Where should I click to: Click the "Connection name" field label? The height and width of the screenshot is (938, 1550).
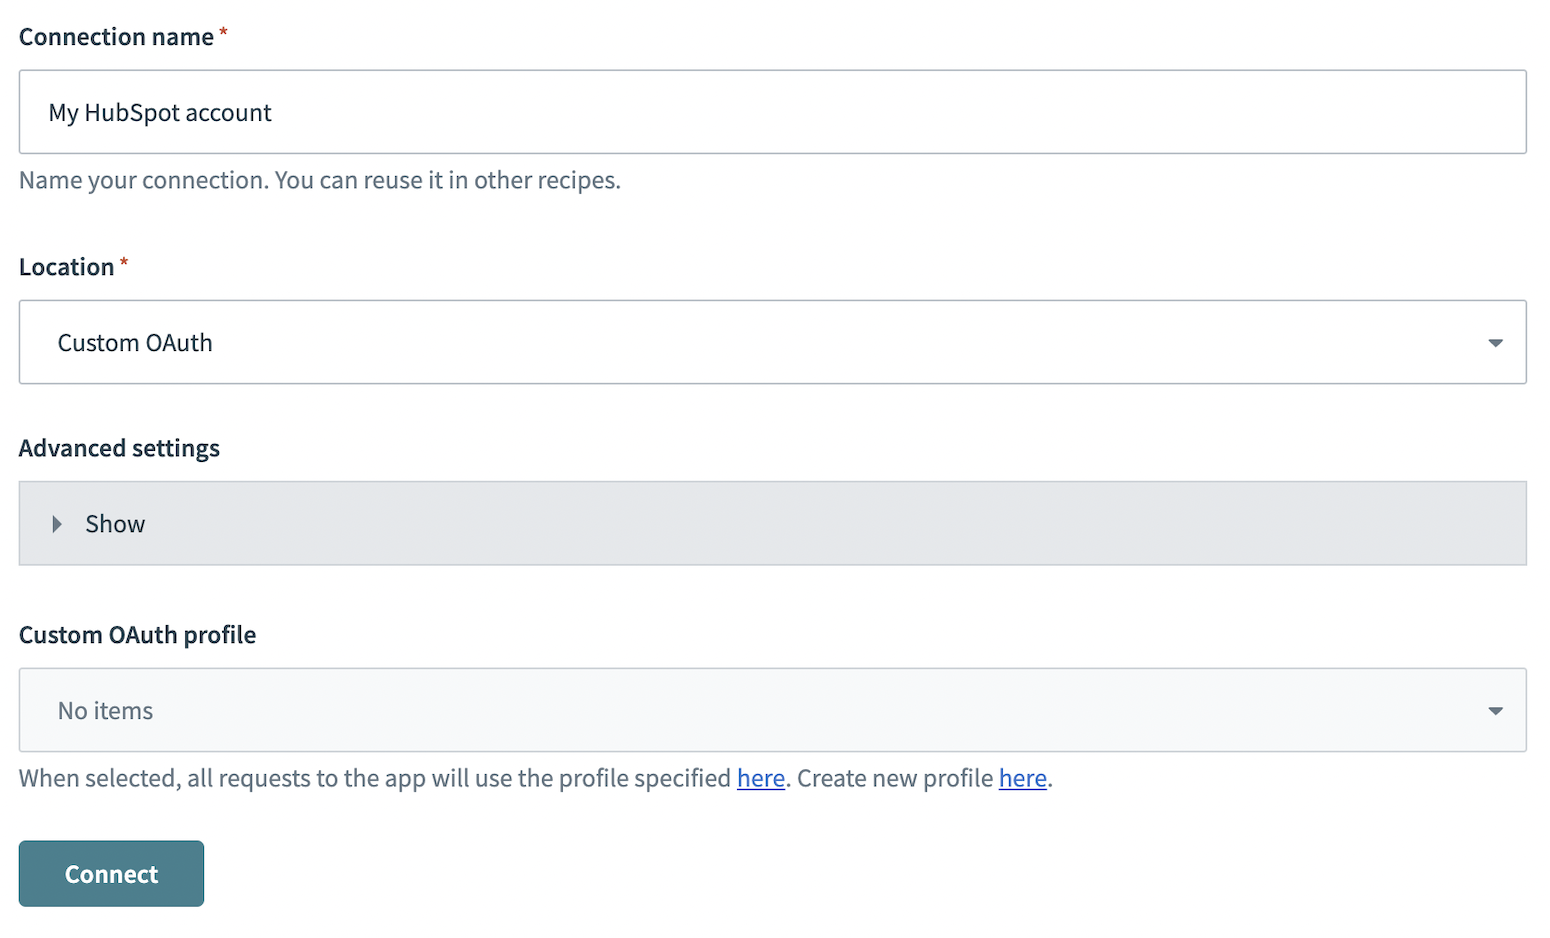116,37
